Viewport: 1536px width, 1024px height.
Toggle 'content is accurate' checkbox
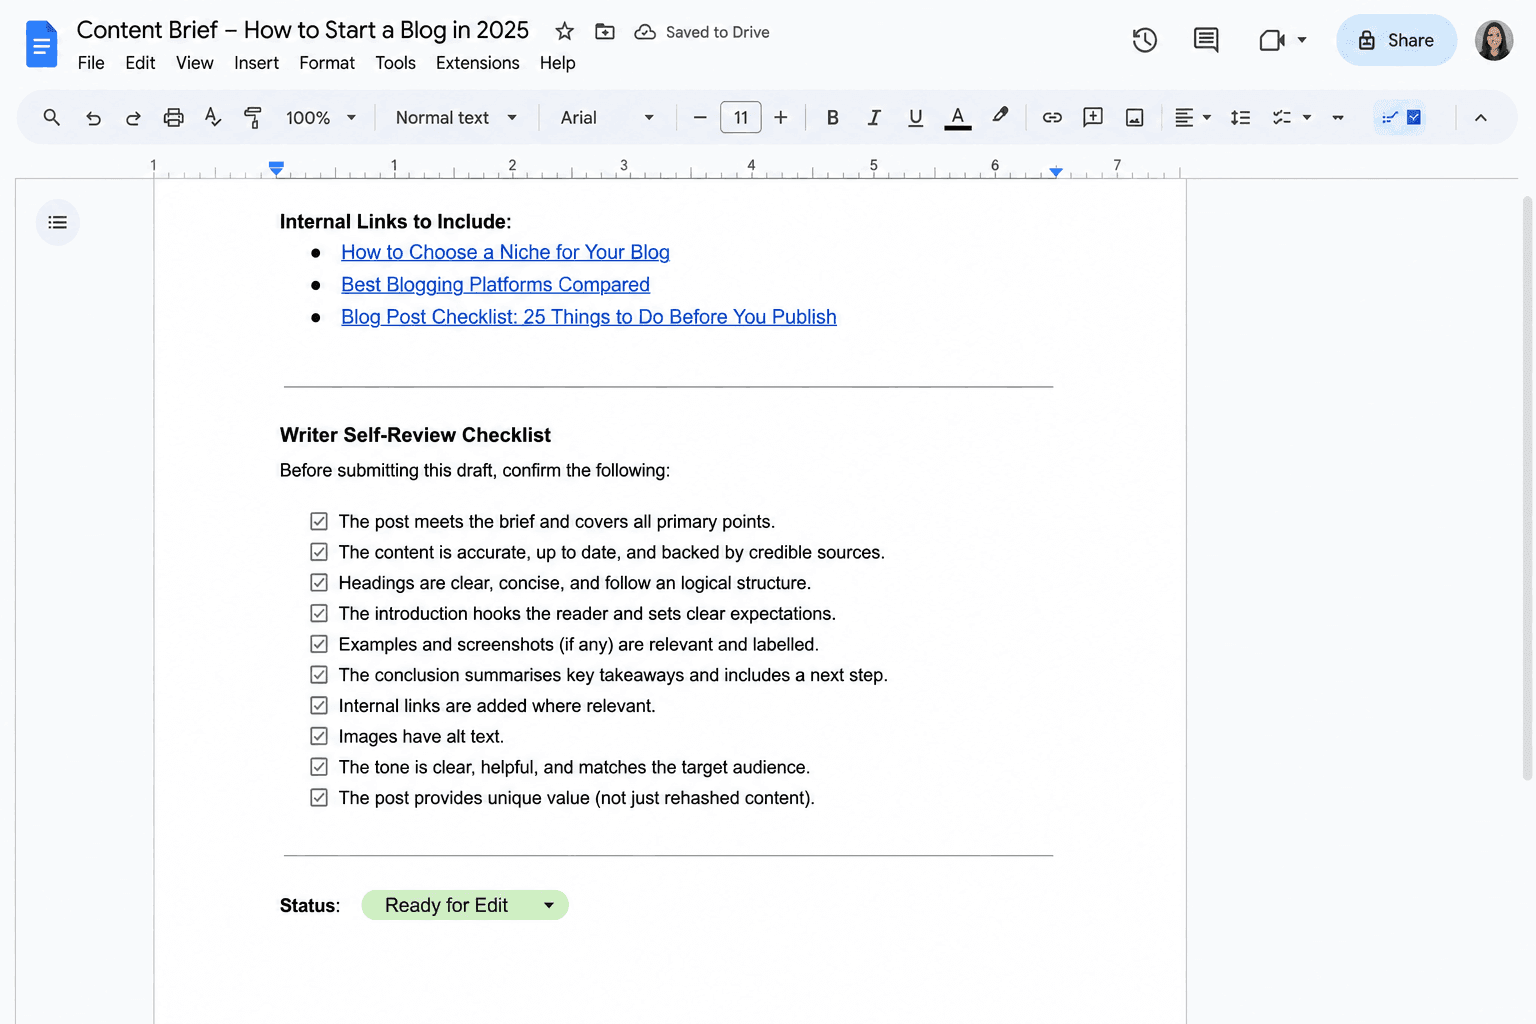pos(319,552)
